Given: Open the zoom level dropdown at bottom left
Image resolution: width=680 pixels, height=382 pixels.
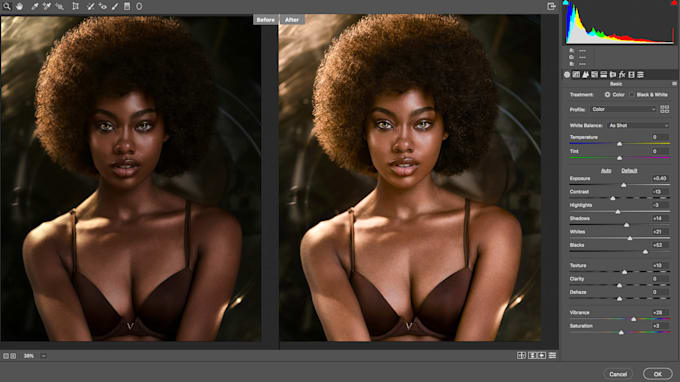Looking at the screenshot, I should click(44, 356).
